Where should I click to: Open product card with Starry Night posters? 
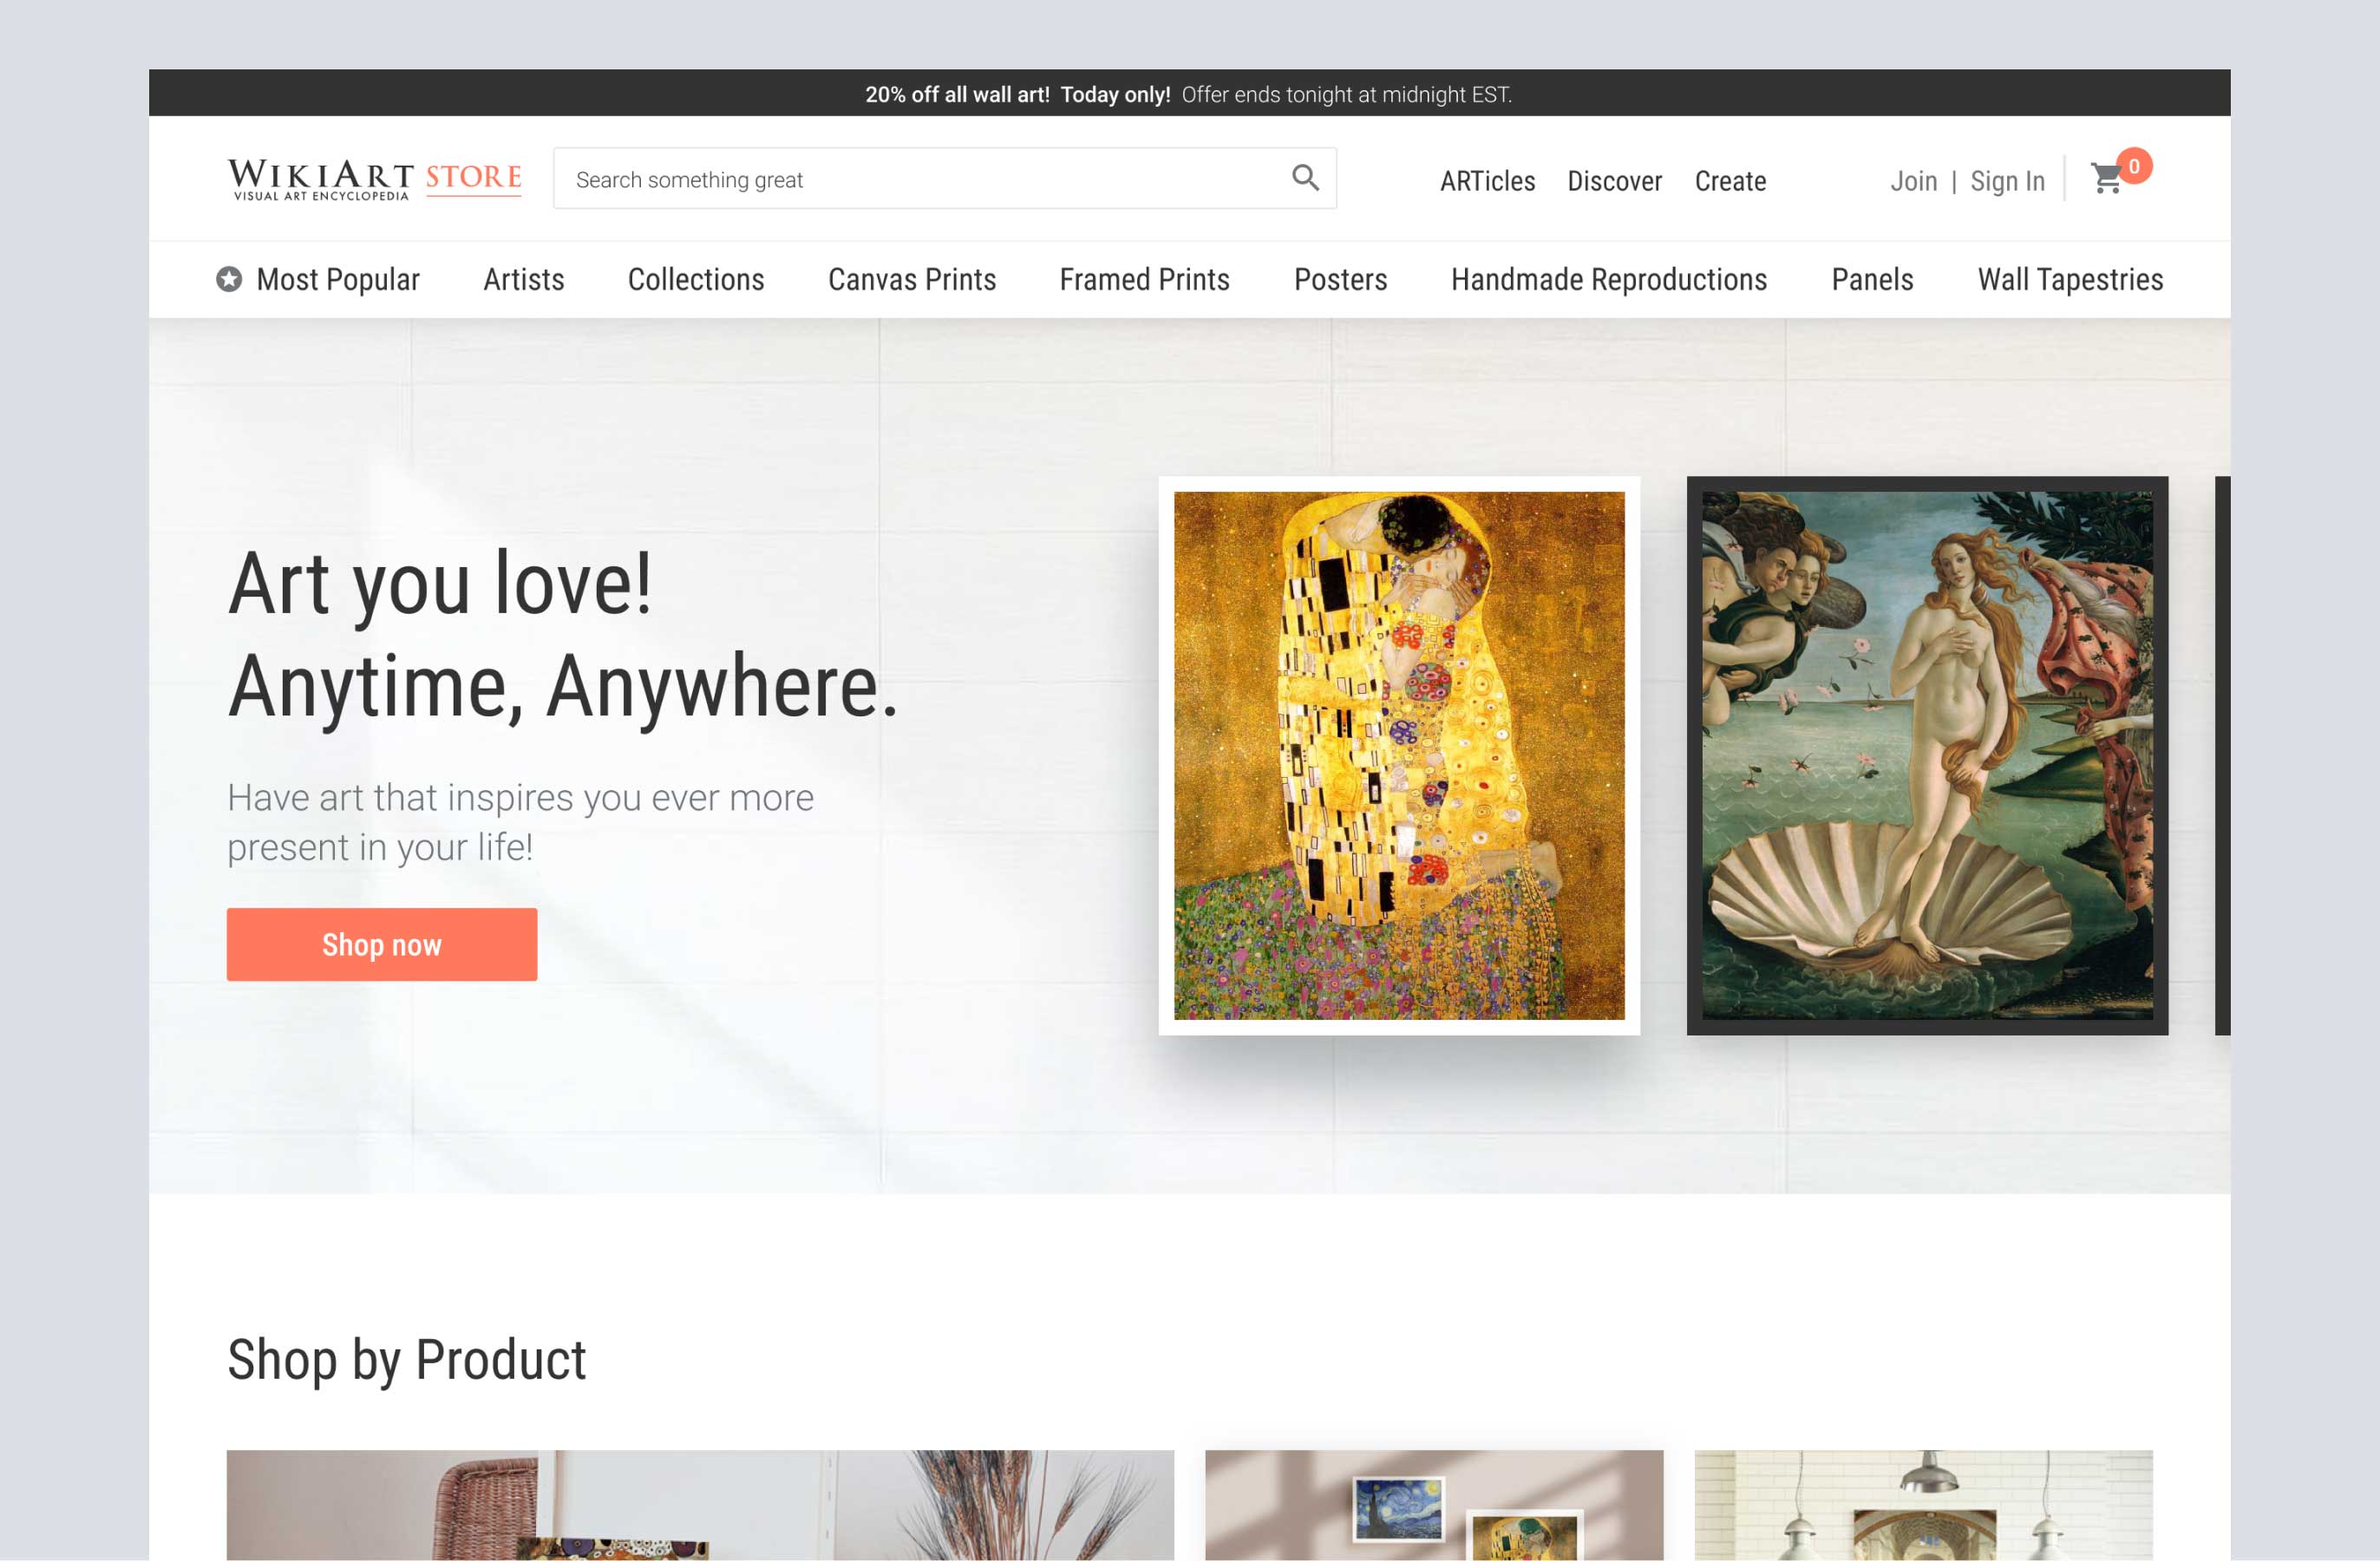1434,1505
